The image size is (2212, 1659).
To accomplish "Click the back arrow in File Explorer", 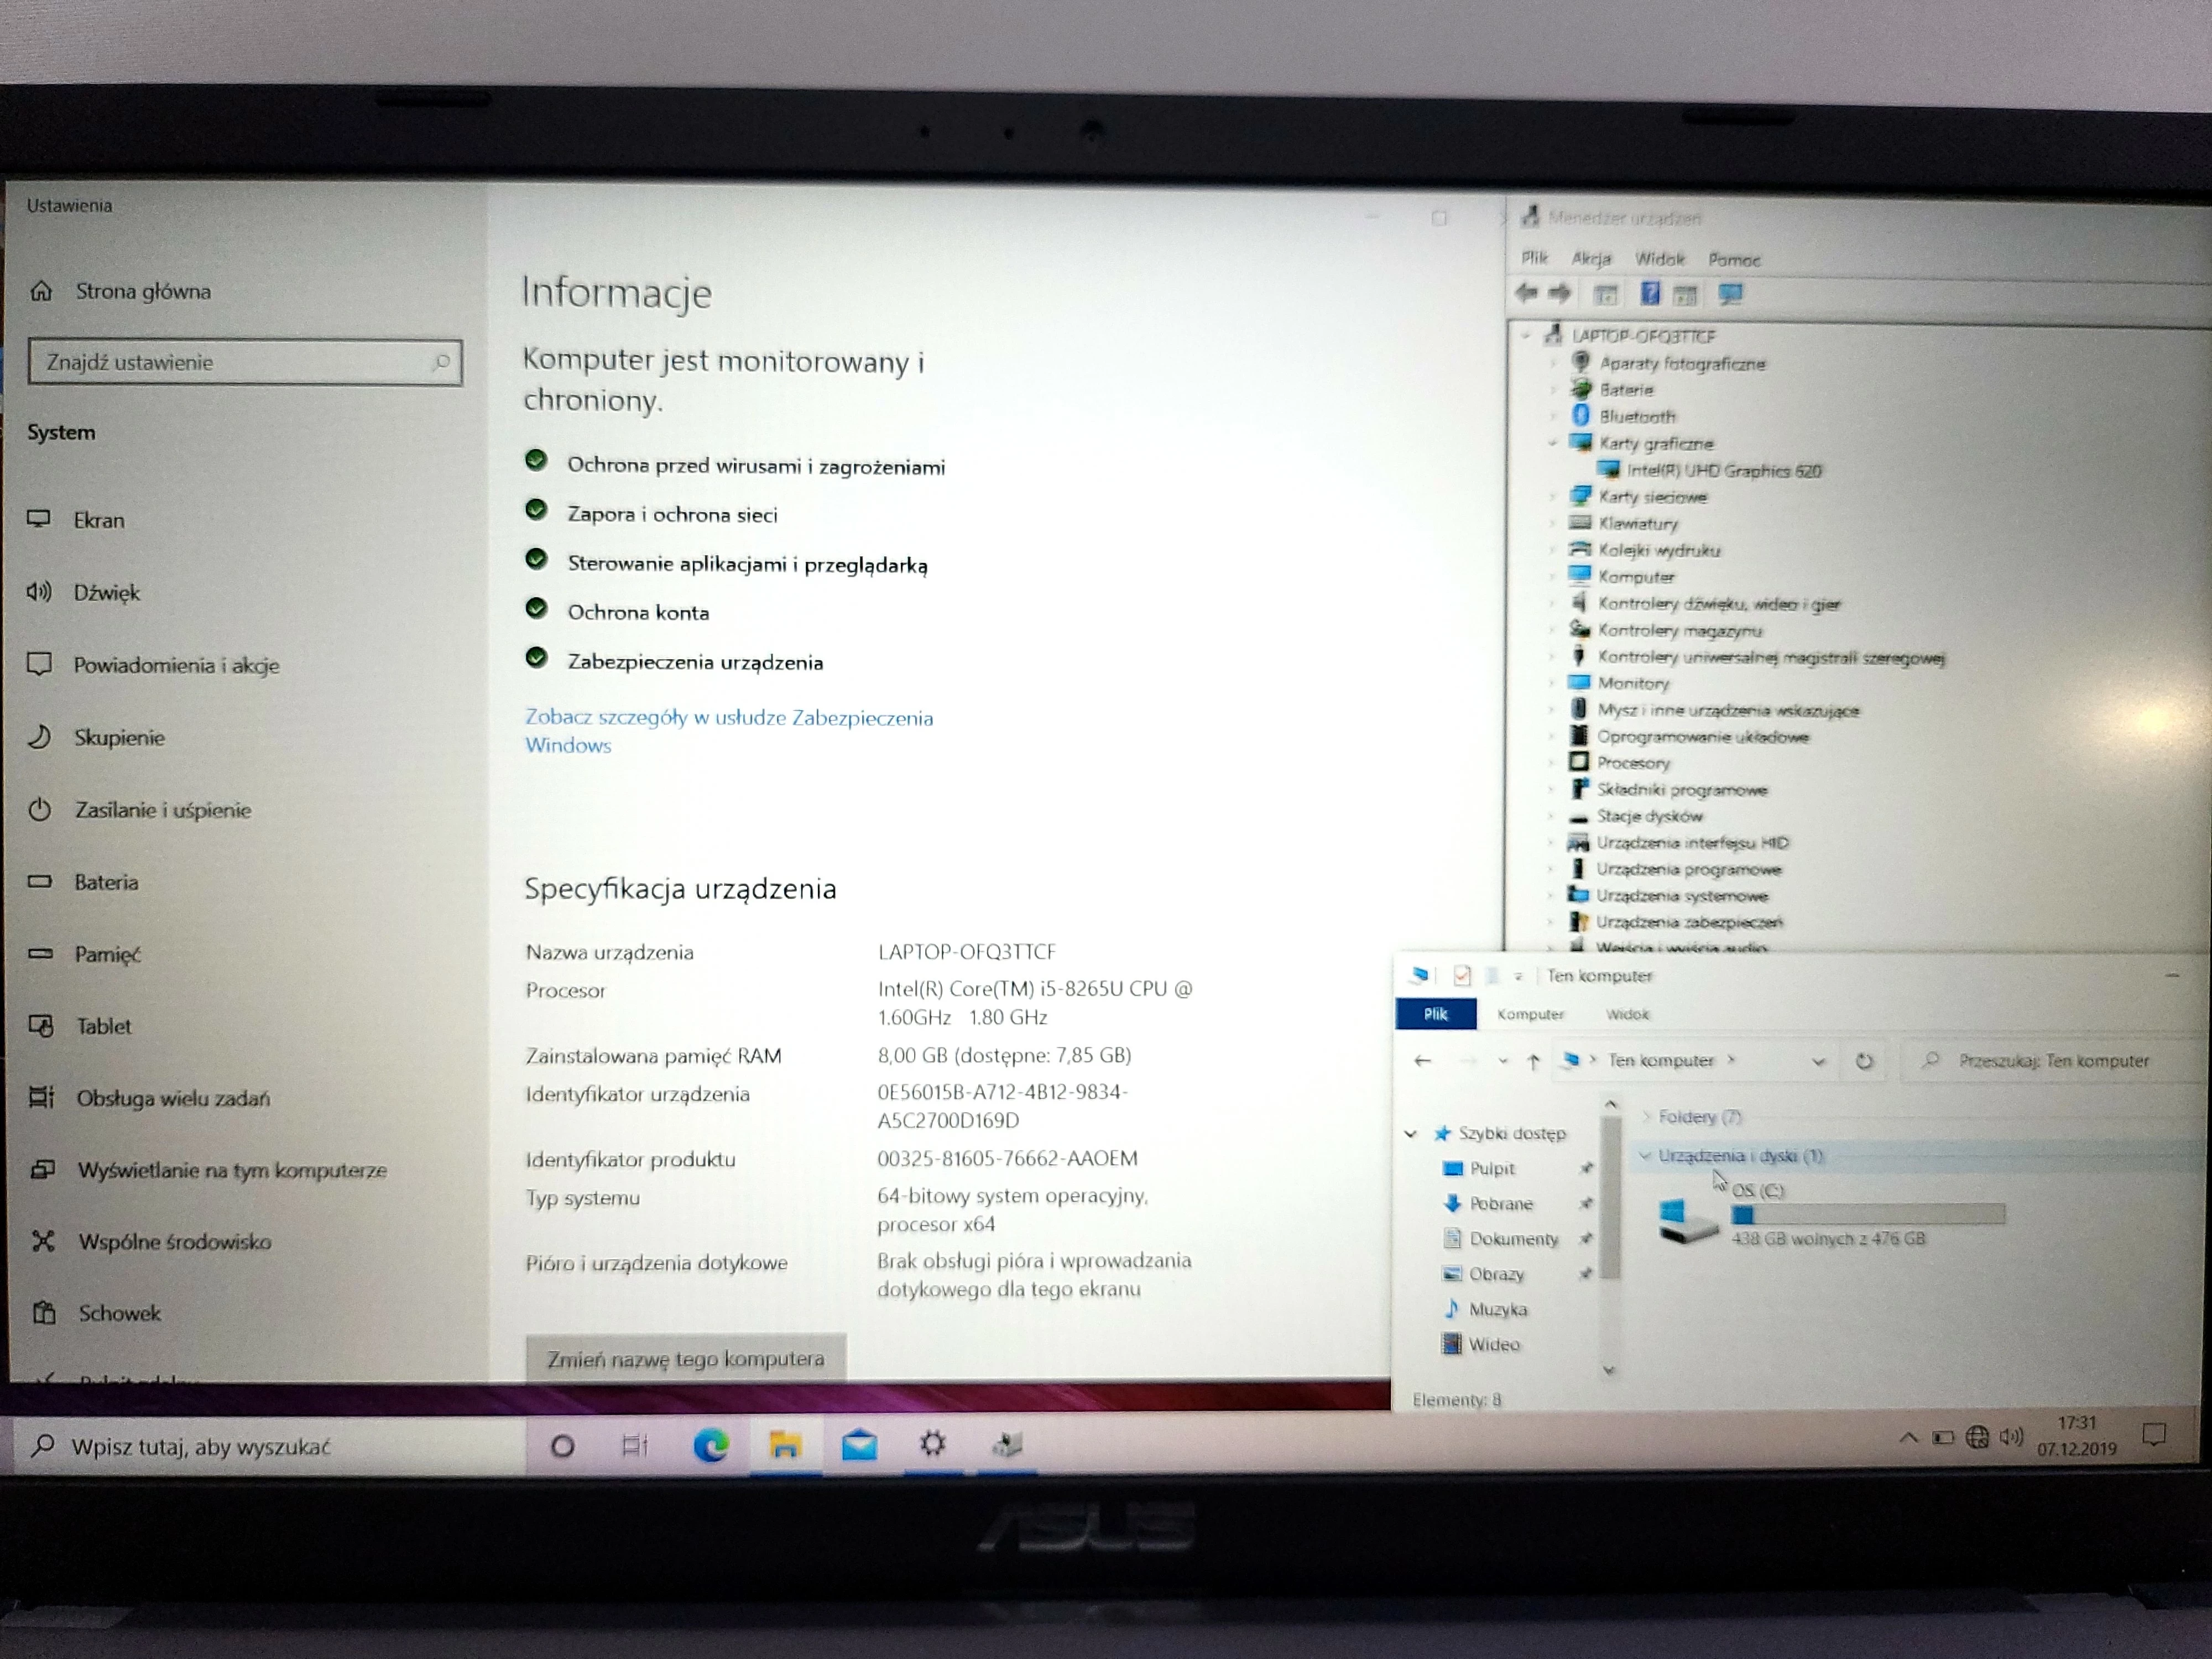I will click(x=1422, y=1061).
